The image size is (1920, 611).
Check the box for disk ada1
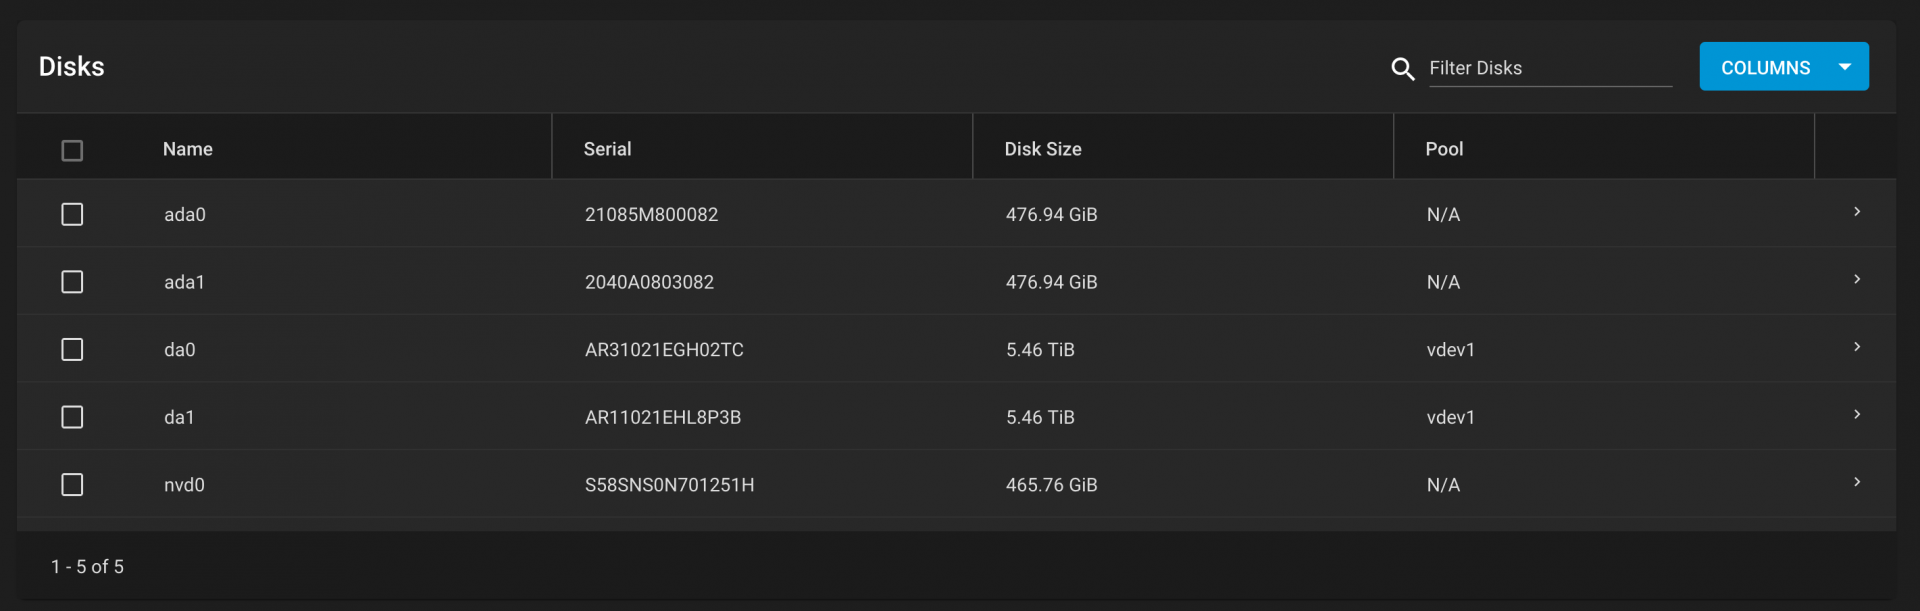[x=72, y=282]
